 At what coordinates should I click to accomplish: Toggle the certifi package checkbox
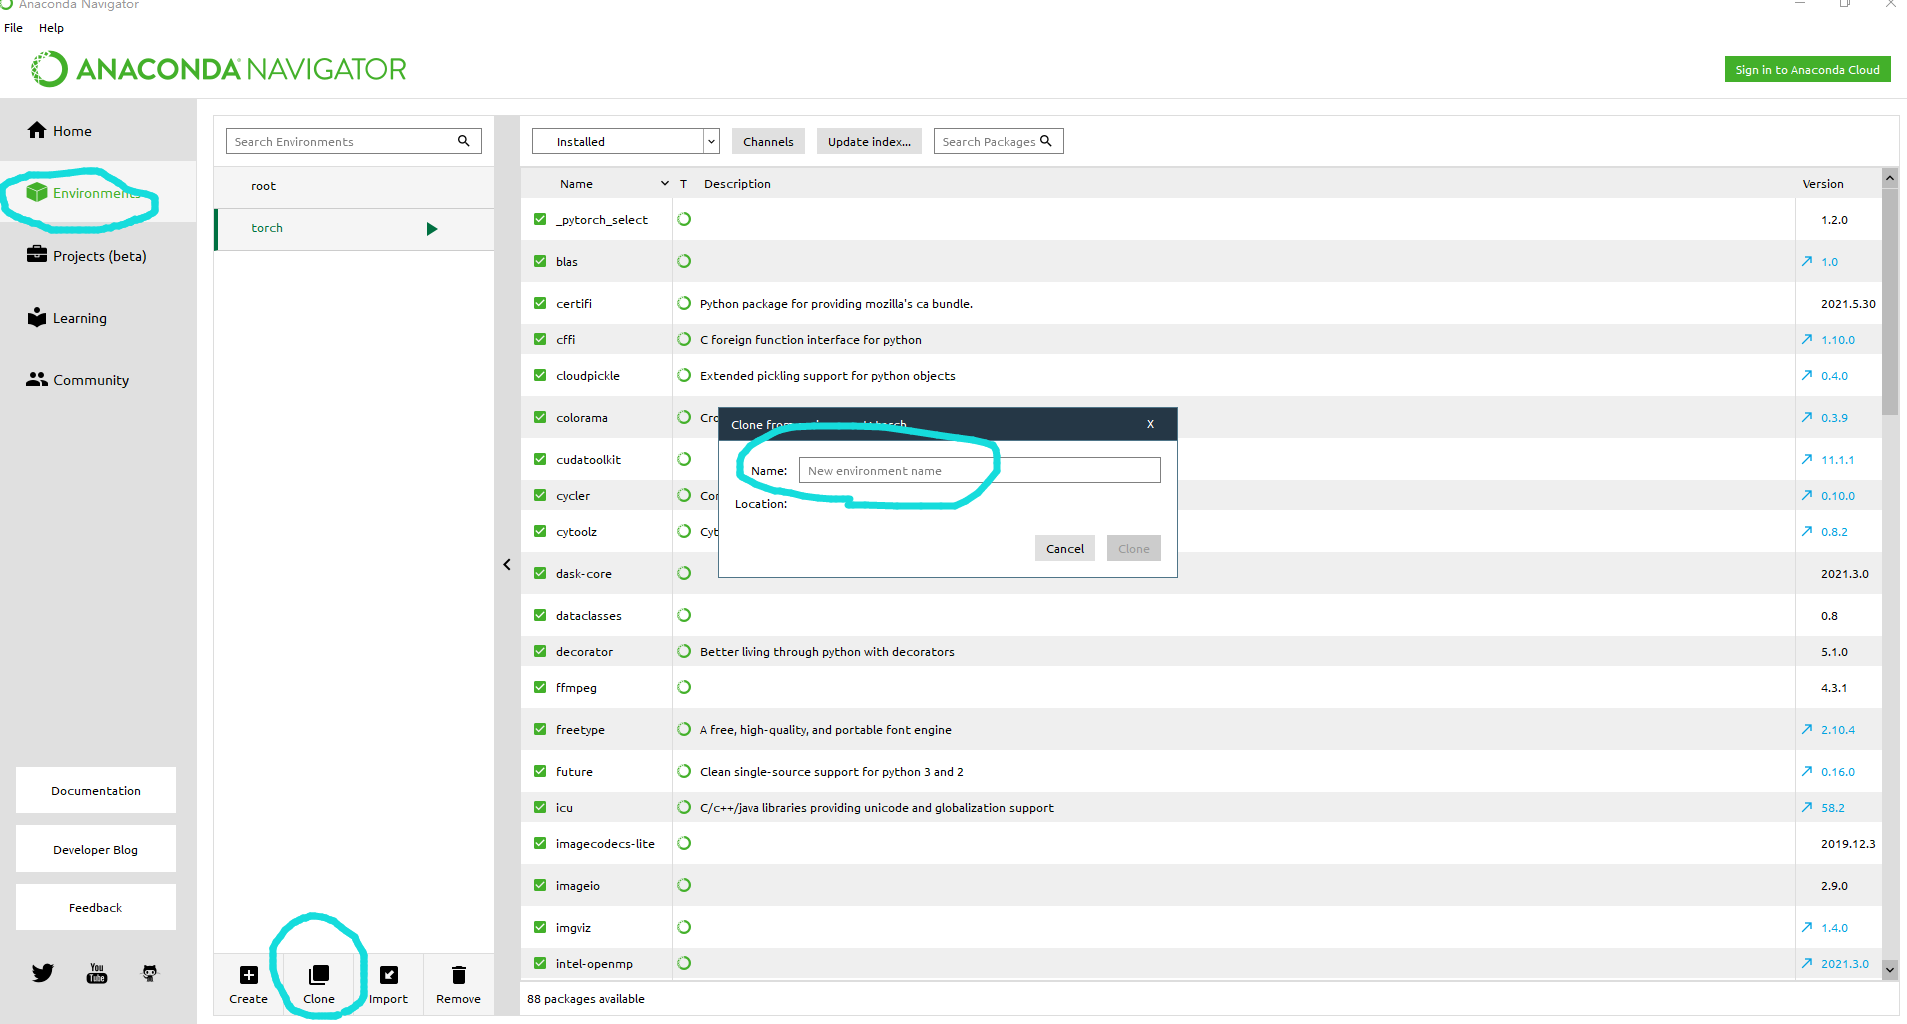pyautogui.click(x=540, y=303)
